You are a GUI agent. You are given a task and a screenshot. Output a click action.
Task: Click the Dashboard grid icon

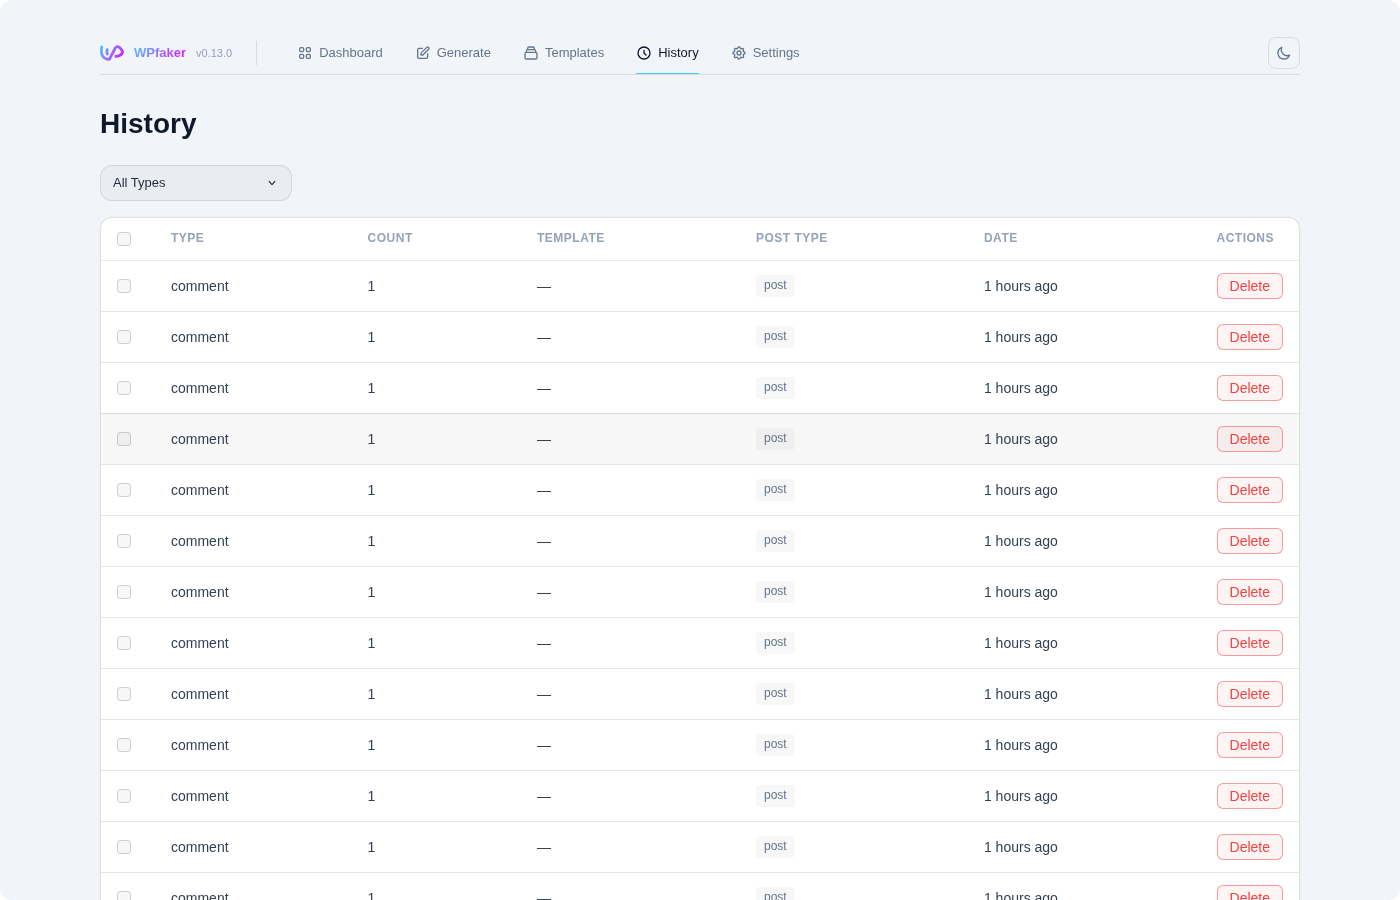pyautogui.click(x=305, y=53)
